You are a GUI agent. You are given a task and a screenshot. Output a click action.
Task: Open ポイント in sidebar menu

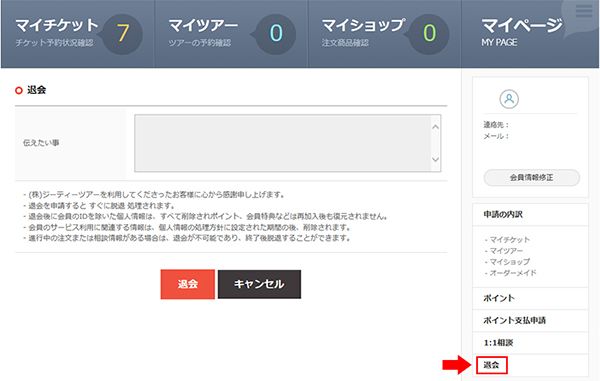[530, 298]
